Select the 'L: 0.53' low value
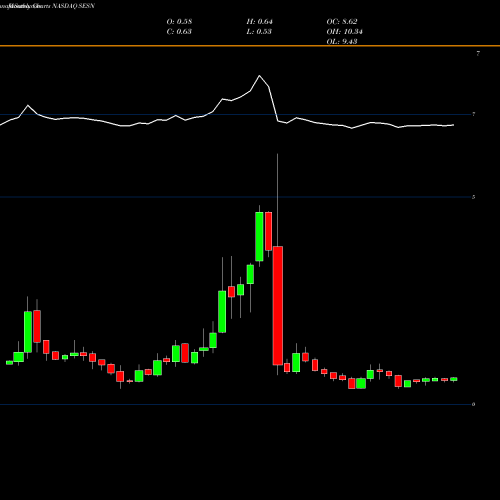The width and height of the screenshot is (500, 500). [x=259, y=32]
